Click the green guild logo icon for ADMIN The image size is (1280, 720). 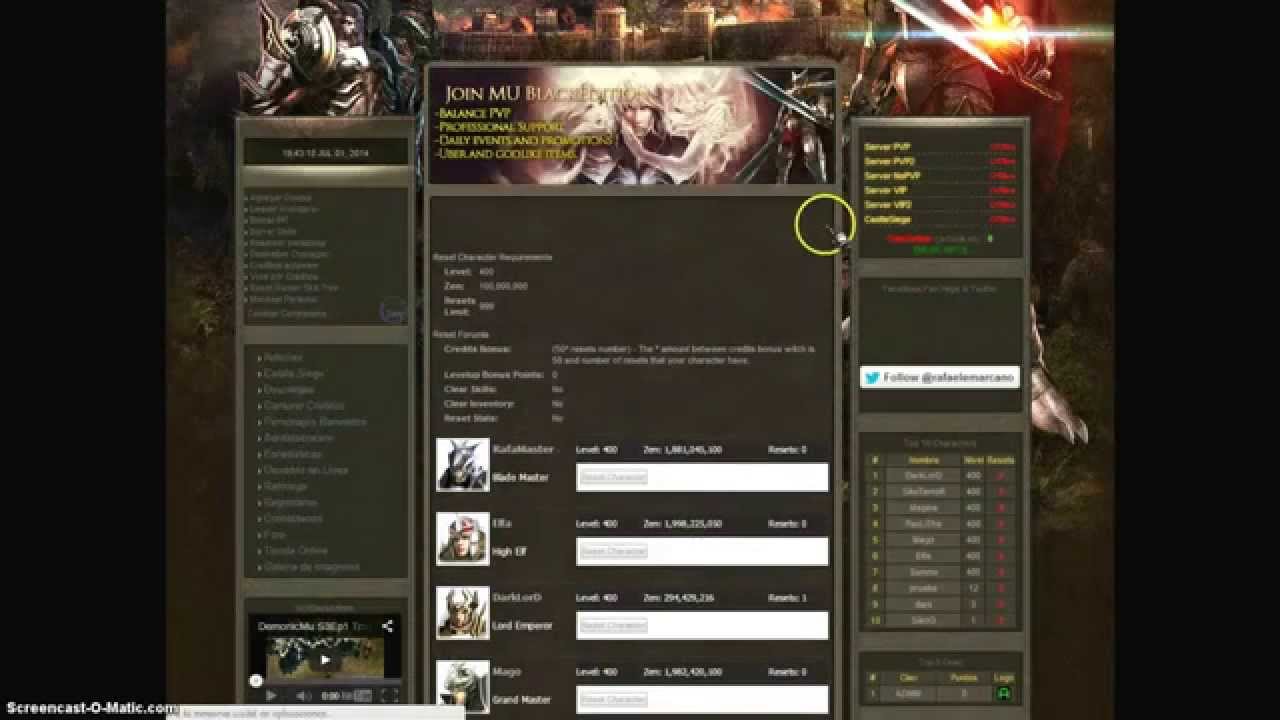[x=1004, y=693]
